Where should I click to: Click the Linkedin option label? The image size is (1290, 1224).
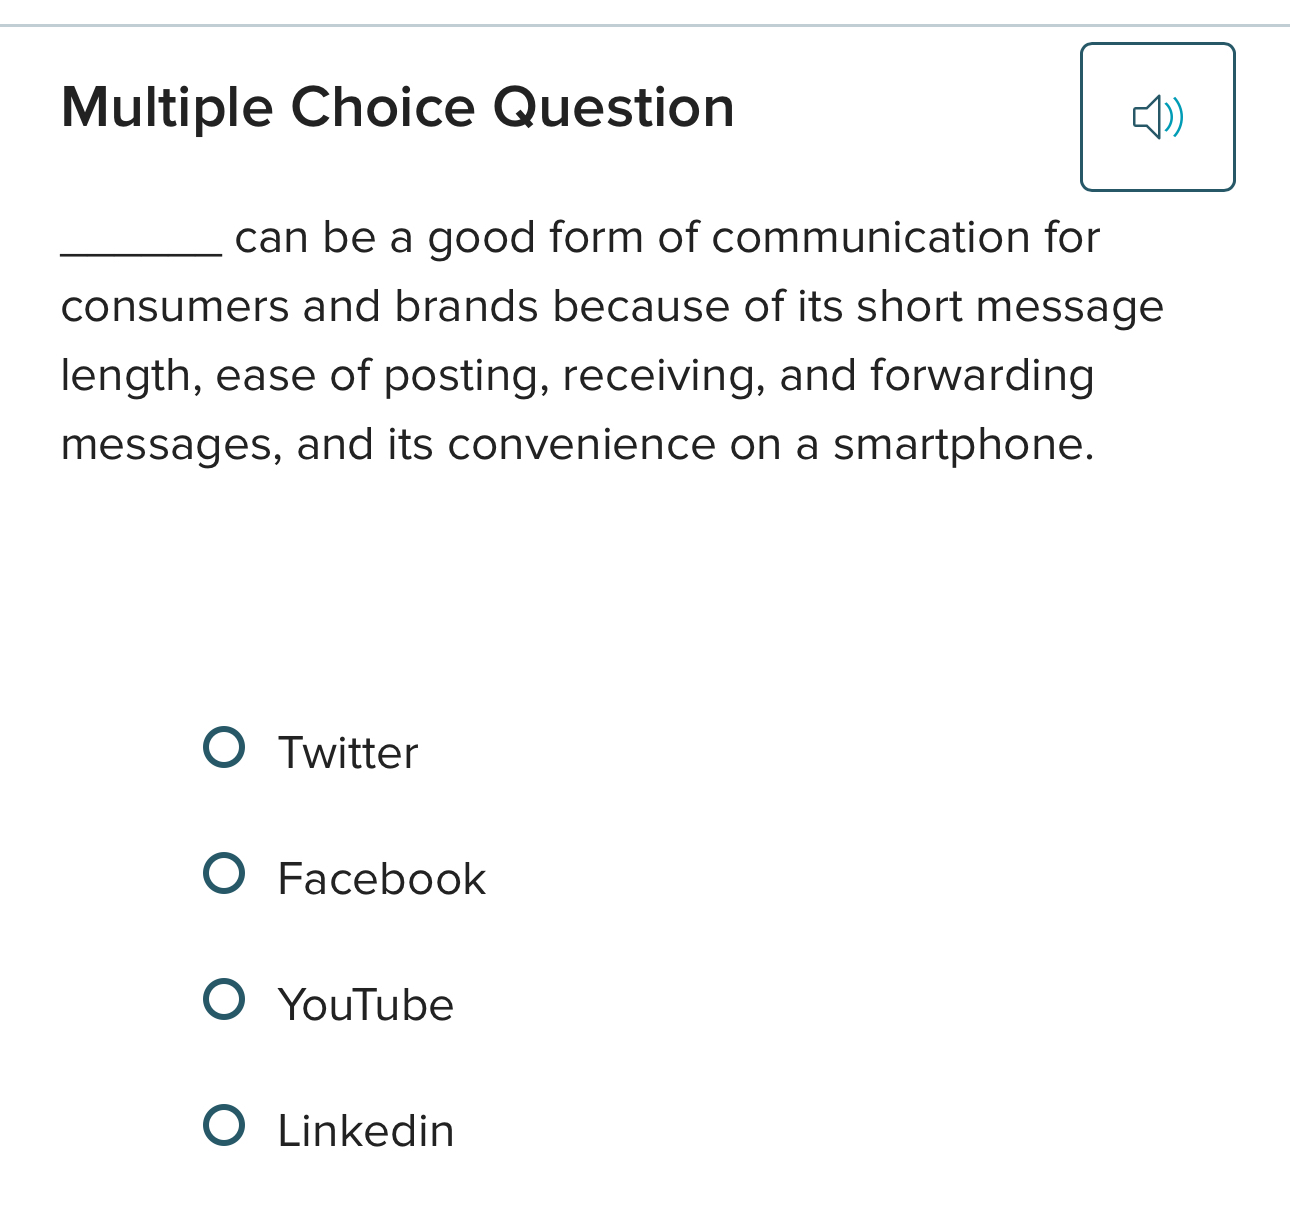coord(364,1130)
